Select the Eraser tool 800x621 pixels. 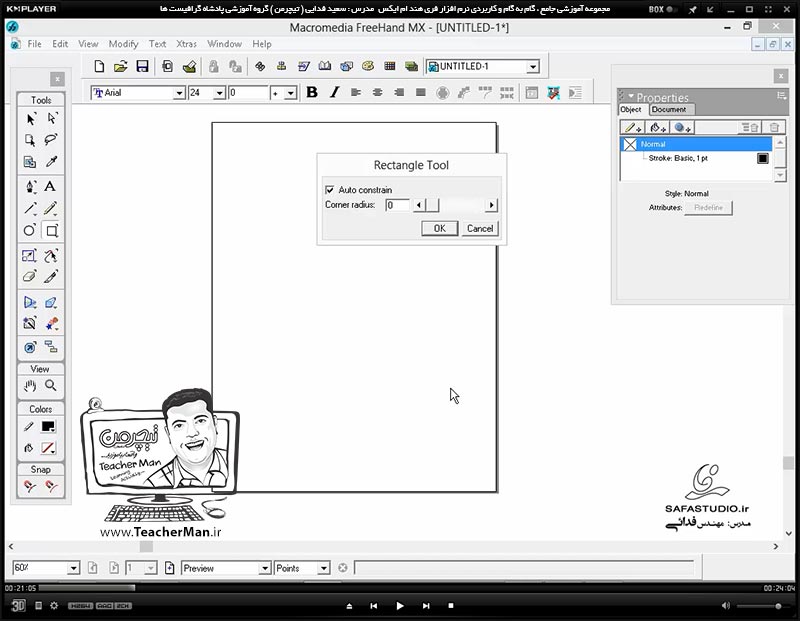click(x=30, y=277)
